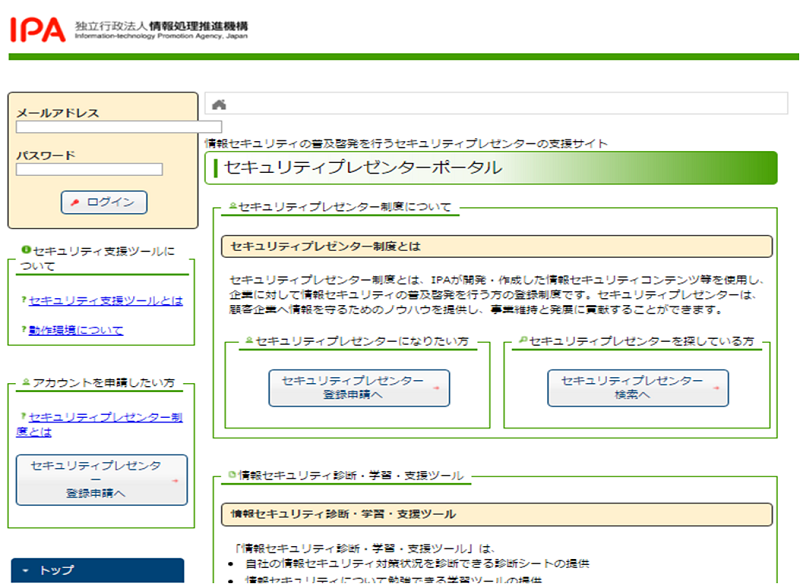Click the arrow icon beside トップ
This screenshot has height=584, width=800.
coord(26,570)
